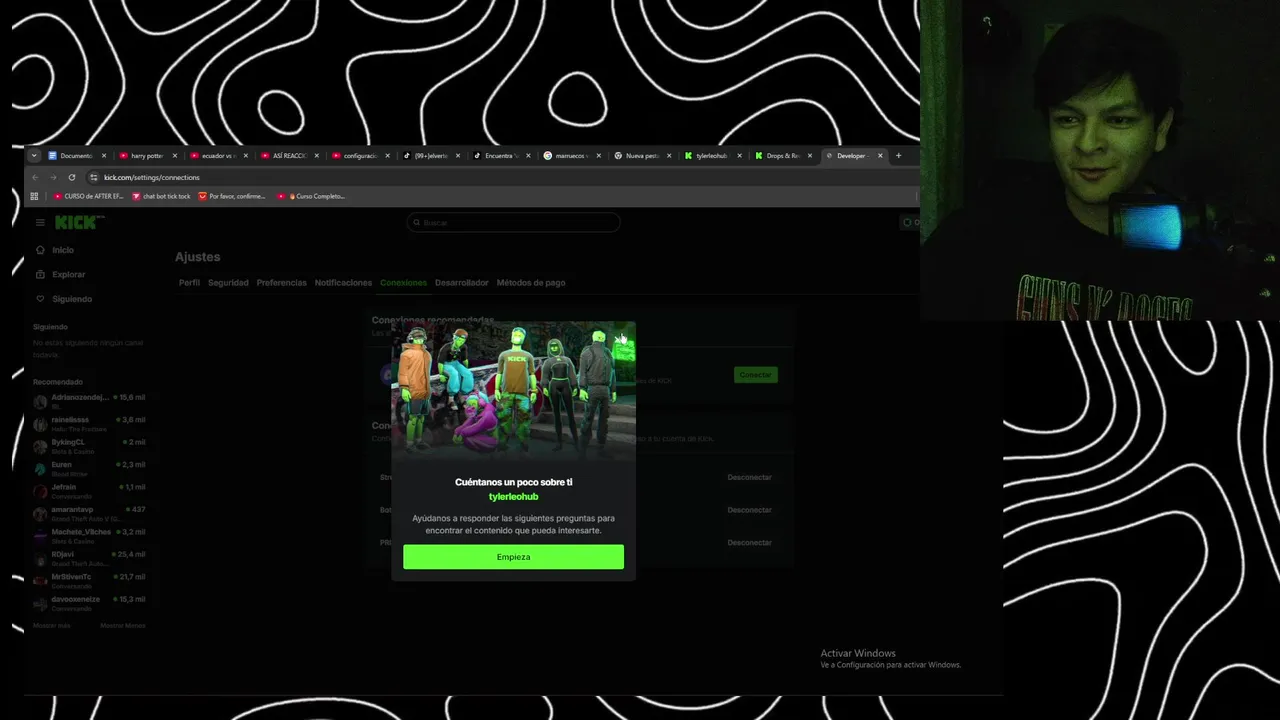Viewport: 1280px width, 720px height.
Task: Click the Siguiendo heart icon
Action: pyautogui.click(x=40, y=299)
